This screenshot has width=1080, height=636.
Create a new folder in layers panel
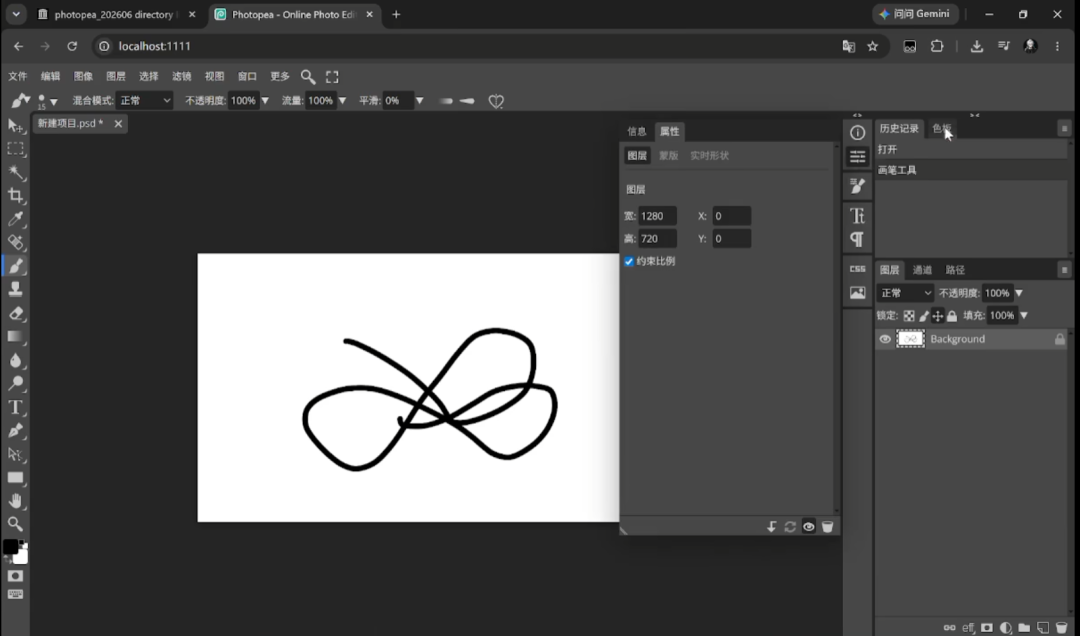pos(1024,628)
